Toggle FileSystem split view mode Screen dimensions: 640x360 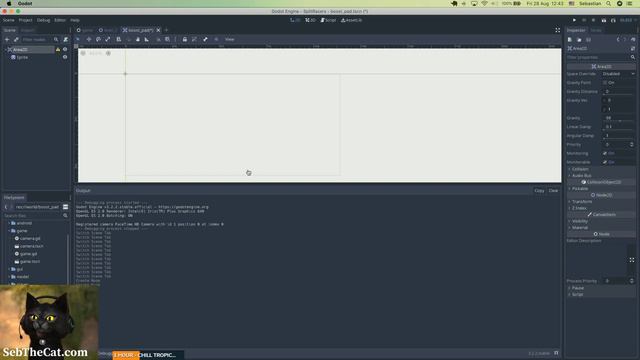tap(65, 207)
